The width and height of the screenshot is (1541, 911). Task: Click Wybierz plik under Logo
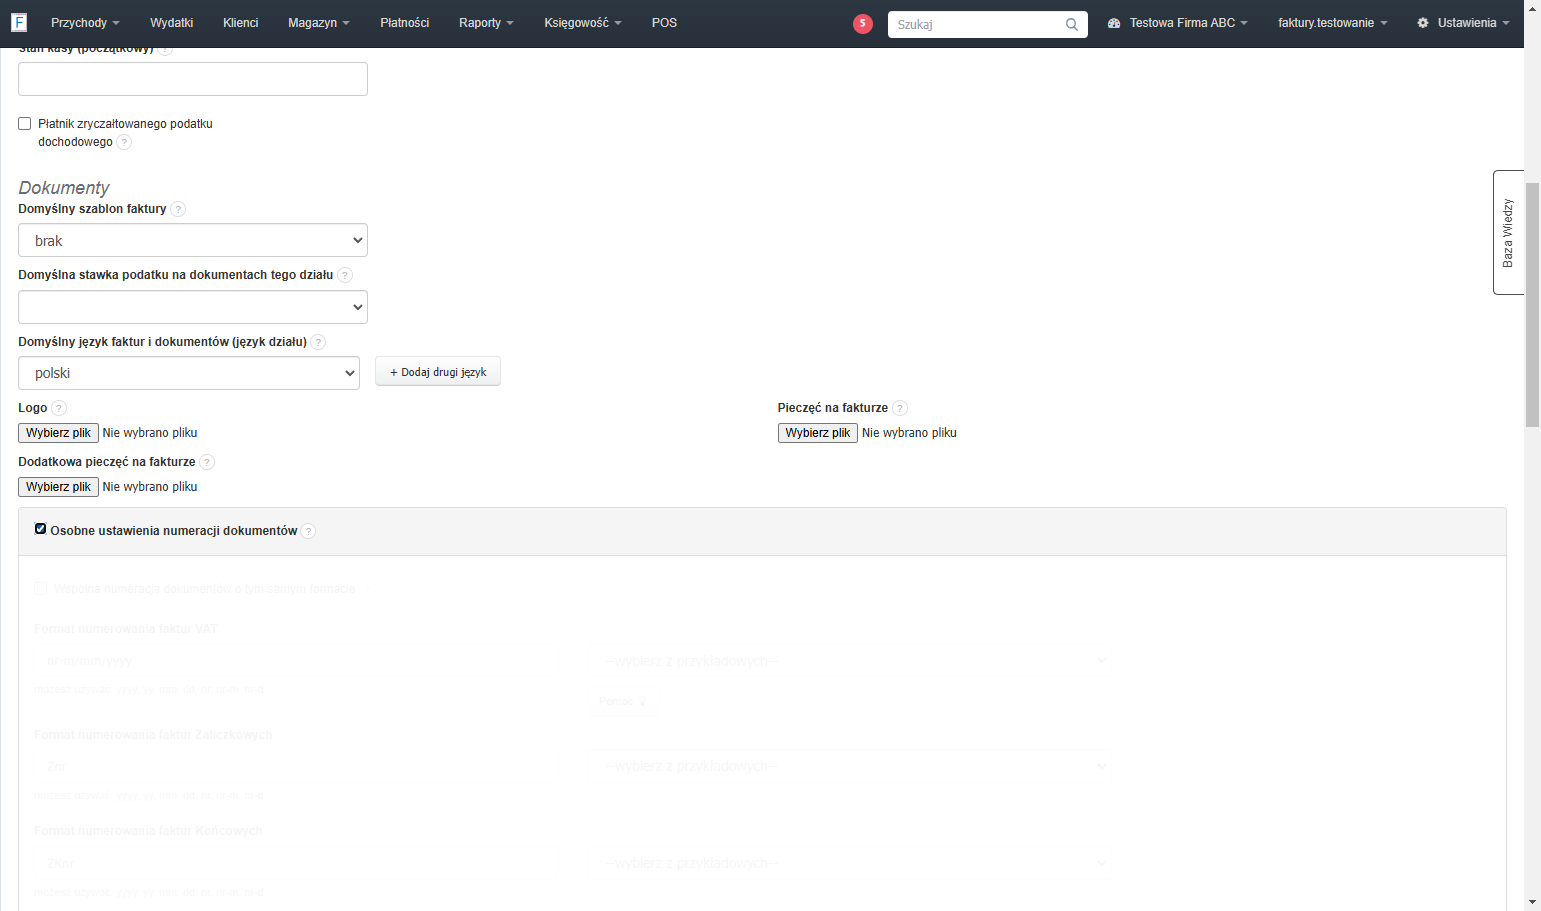[x=58, y=433]
